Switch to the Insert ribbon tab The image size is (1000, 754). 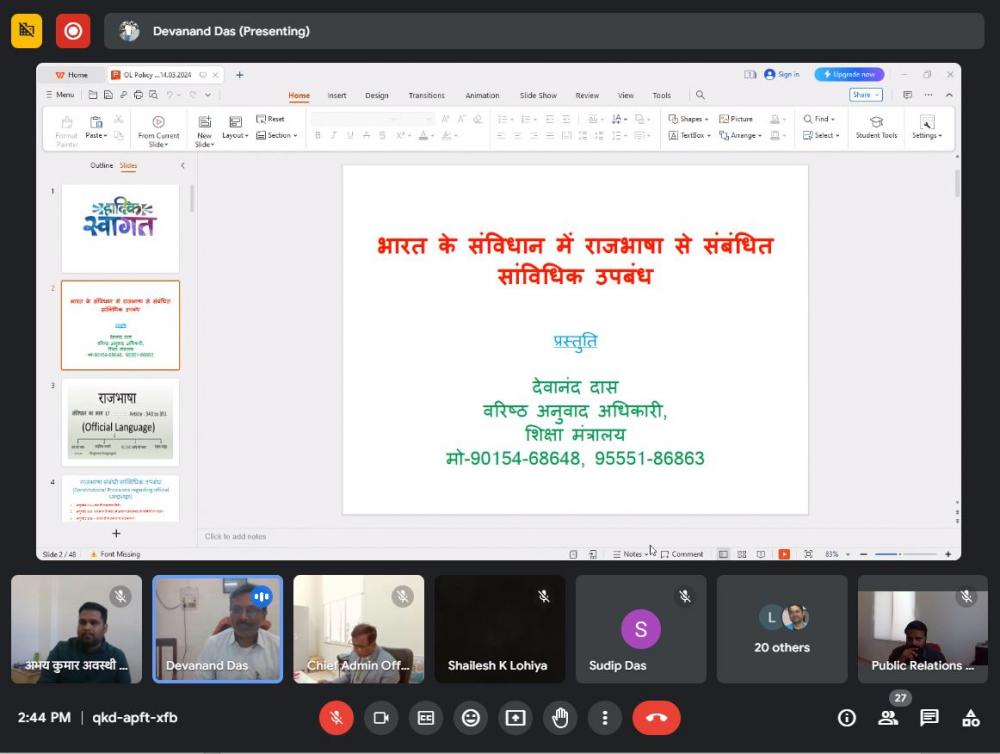click(337, 95)
